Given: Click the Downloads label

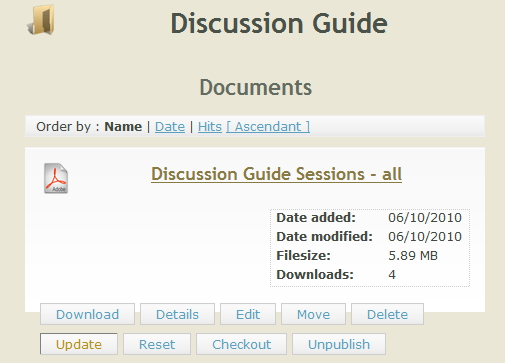Looking at the screenshot, I should tap(315, 275).
